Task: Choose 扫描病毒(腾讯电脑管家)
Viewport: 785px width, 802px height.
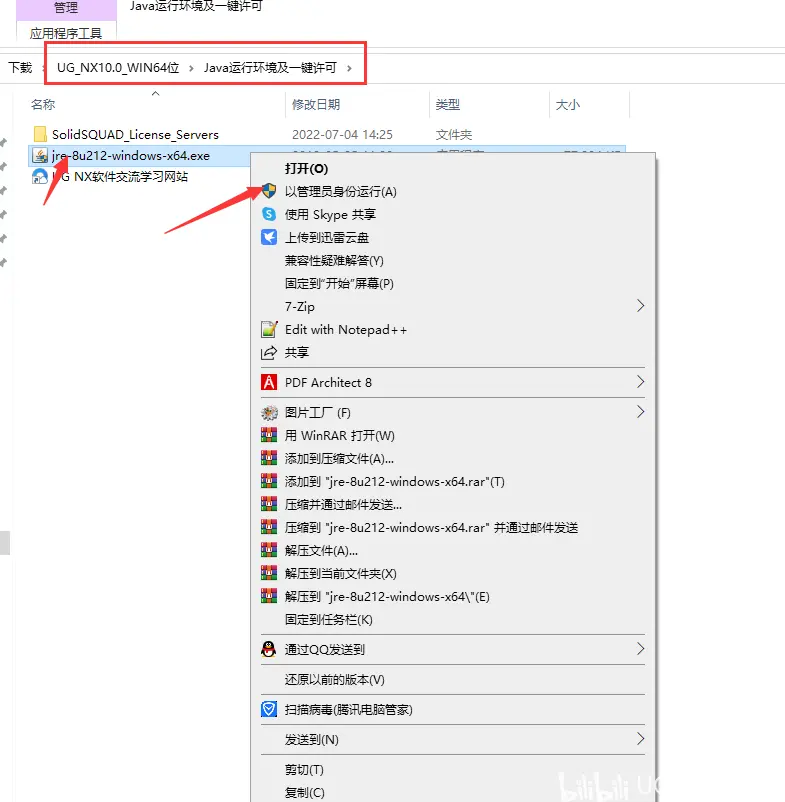Action: pyautogui.click(x=349, y=709)
